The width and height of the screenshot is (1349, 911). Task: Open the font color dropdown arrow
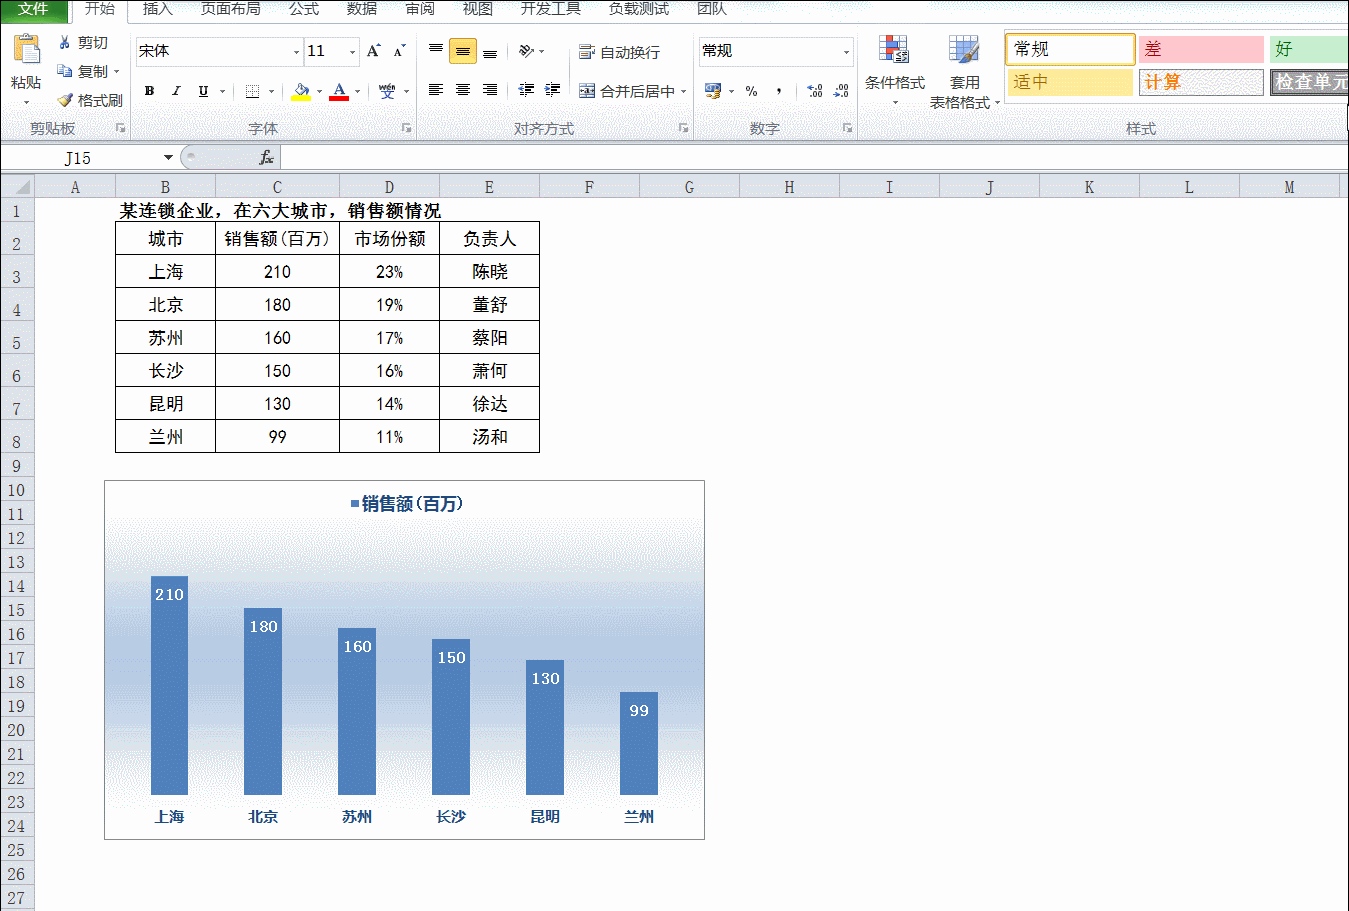click(x=357, y=91)
